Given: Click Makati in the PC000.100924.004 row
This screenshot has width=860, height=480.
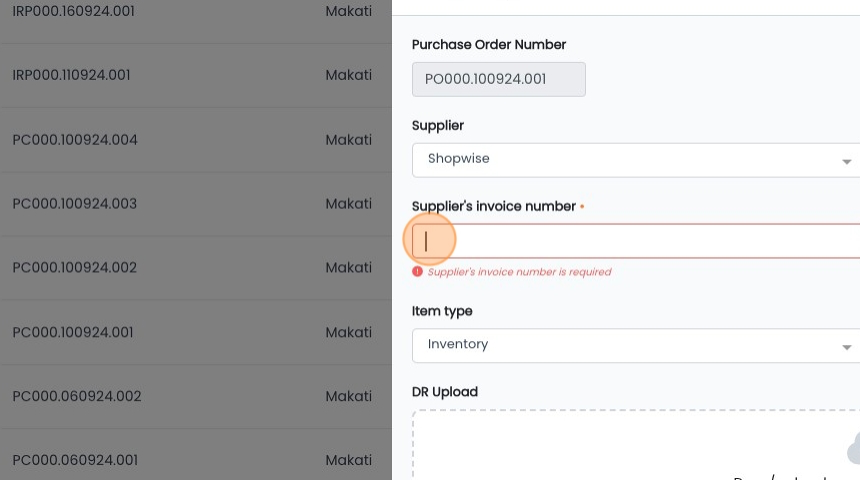Looking at the screenshot, I should pyautogui.click(x=348, y=140).
